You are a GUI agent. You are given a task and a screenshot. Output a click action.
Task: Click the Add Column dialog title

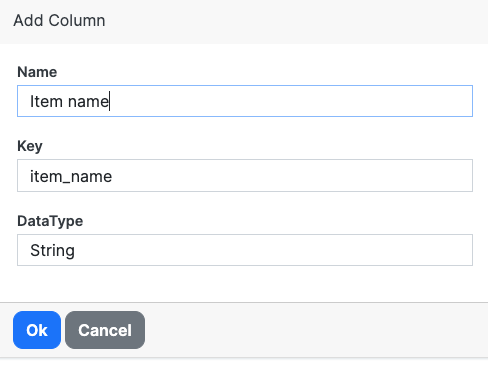click(x=59, y=21)
